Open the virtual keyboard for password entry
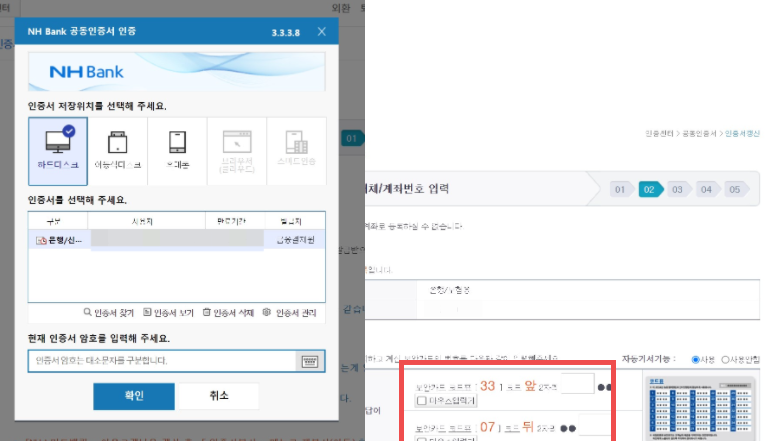 point(310,361)
